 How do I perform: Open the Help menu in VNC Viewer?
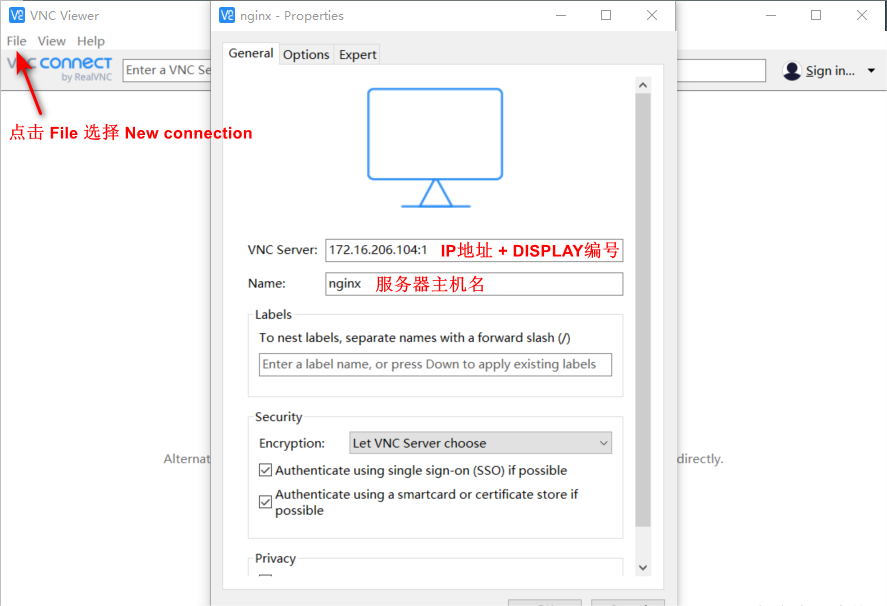91,41
